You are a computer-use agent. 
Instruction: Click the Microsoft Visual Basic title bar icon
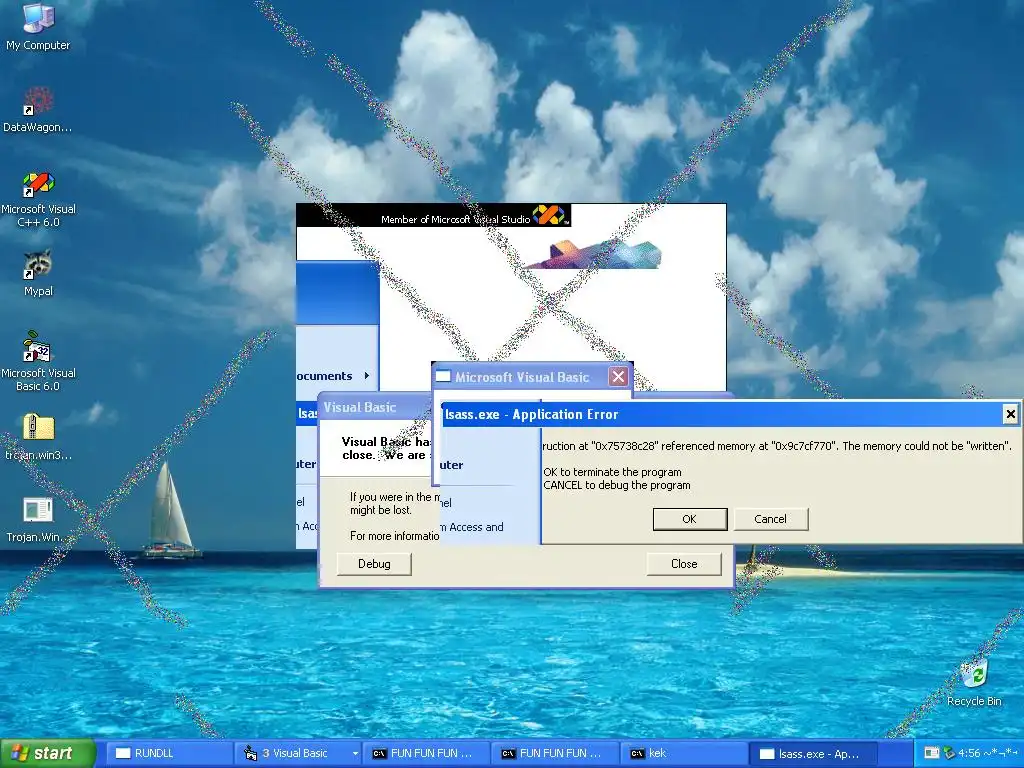click(443, 376)
